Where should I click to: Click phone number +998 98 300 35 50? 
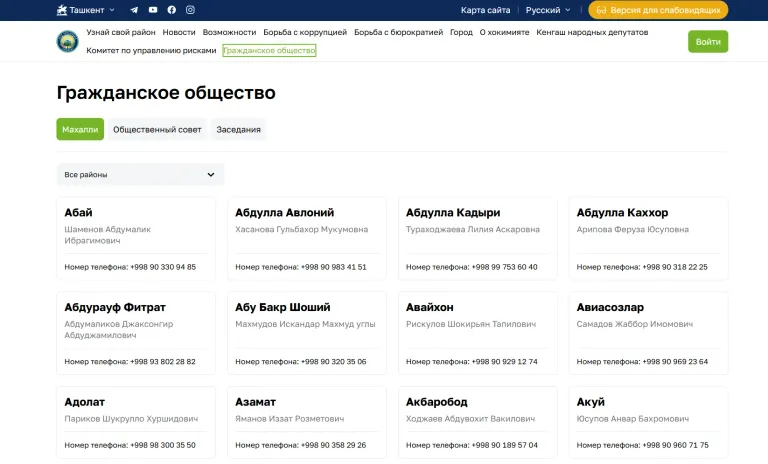163,445
